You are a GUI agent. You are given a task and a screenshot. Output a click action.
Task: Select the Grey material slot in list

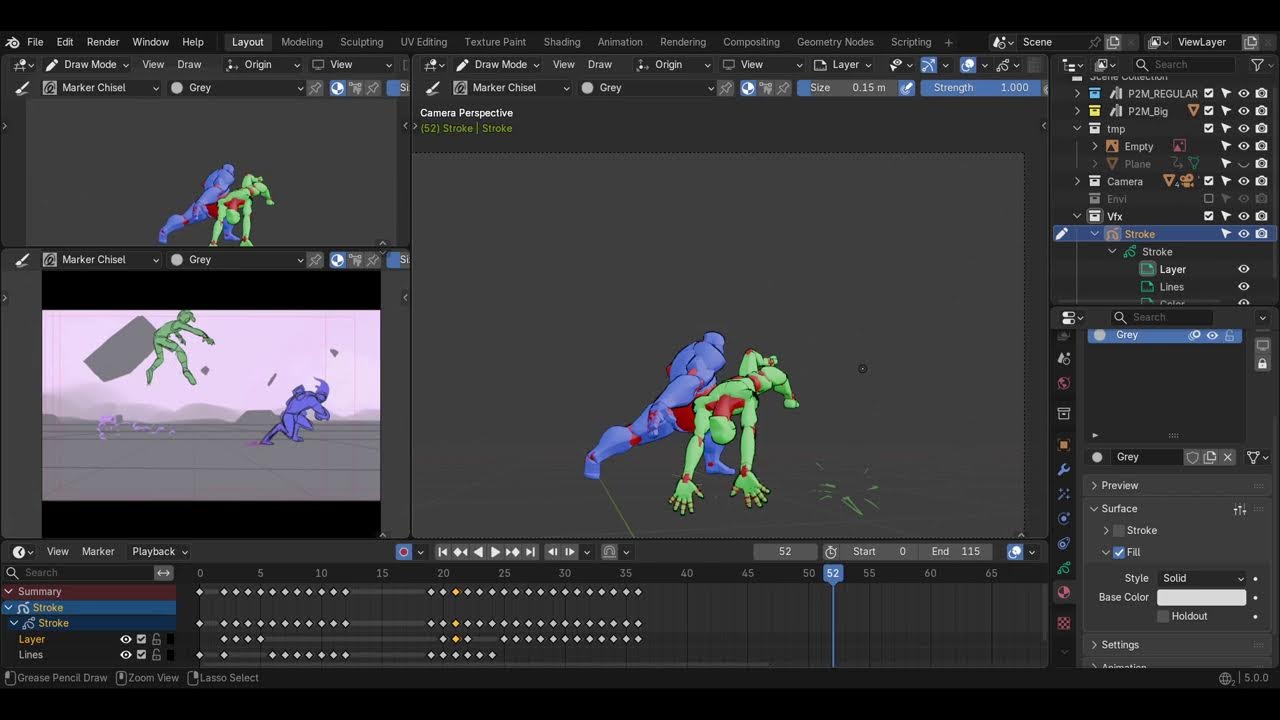click(1165, 335)
